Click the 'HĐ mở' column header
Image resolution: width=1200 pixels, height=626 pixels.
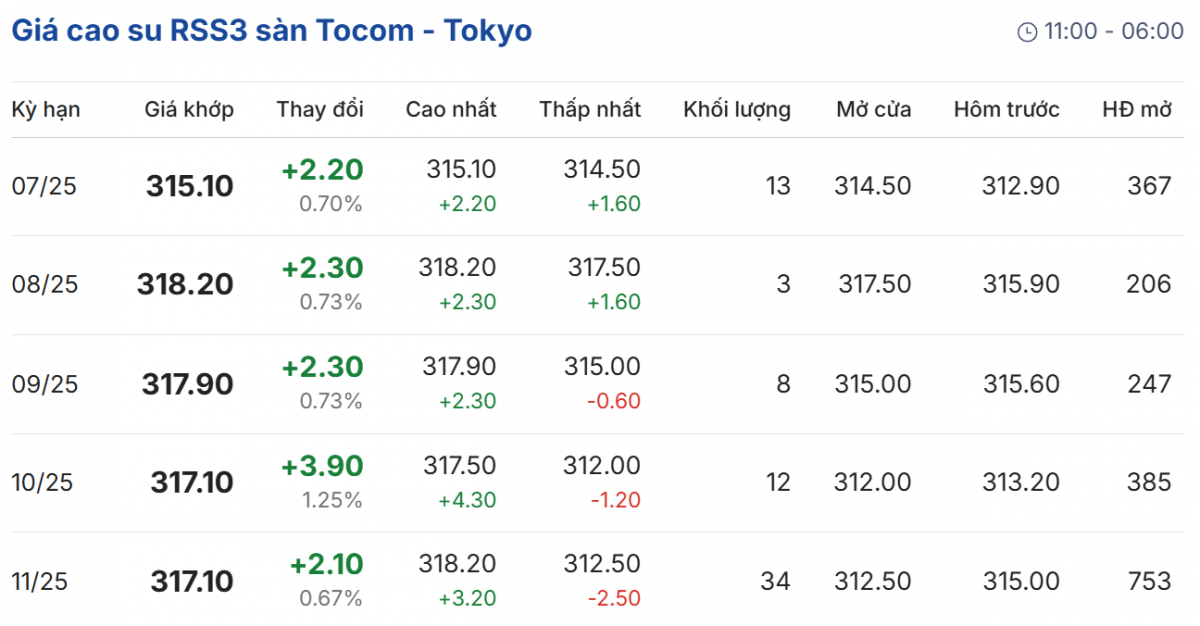1136,110
